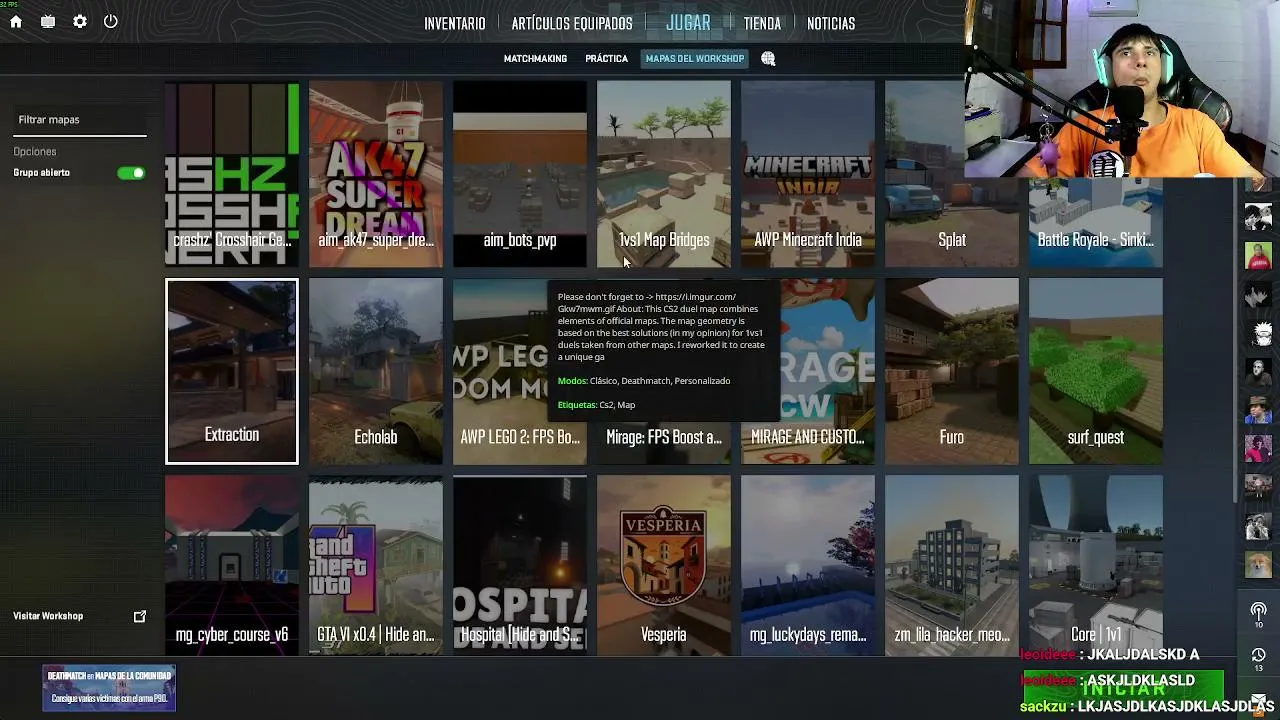Open the Noticias menu
Image resolution: width=1280 pixels, height=720 pixels.
(x=831, y=23)
